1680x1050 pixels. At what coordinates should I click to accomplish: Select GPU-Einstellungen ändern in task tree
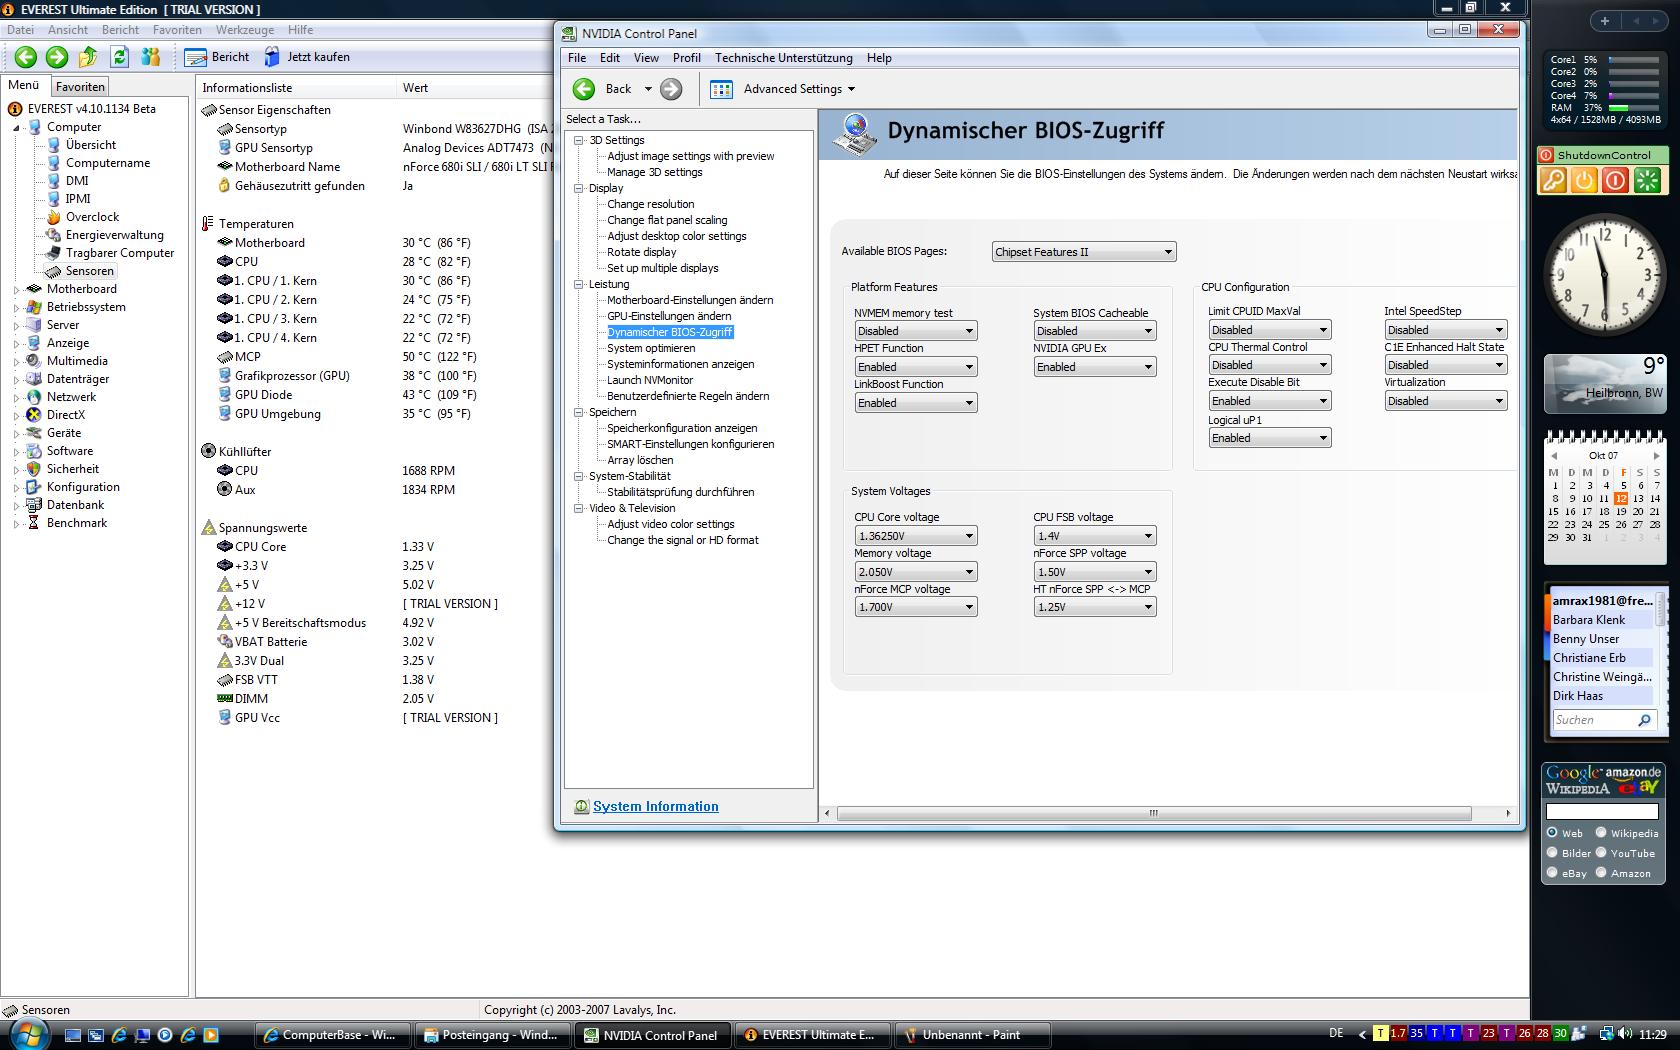click(669, 316)
